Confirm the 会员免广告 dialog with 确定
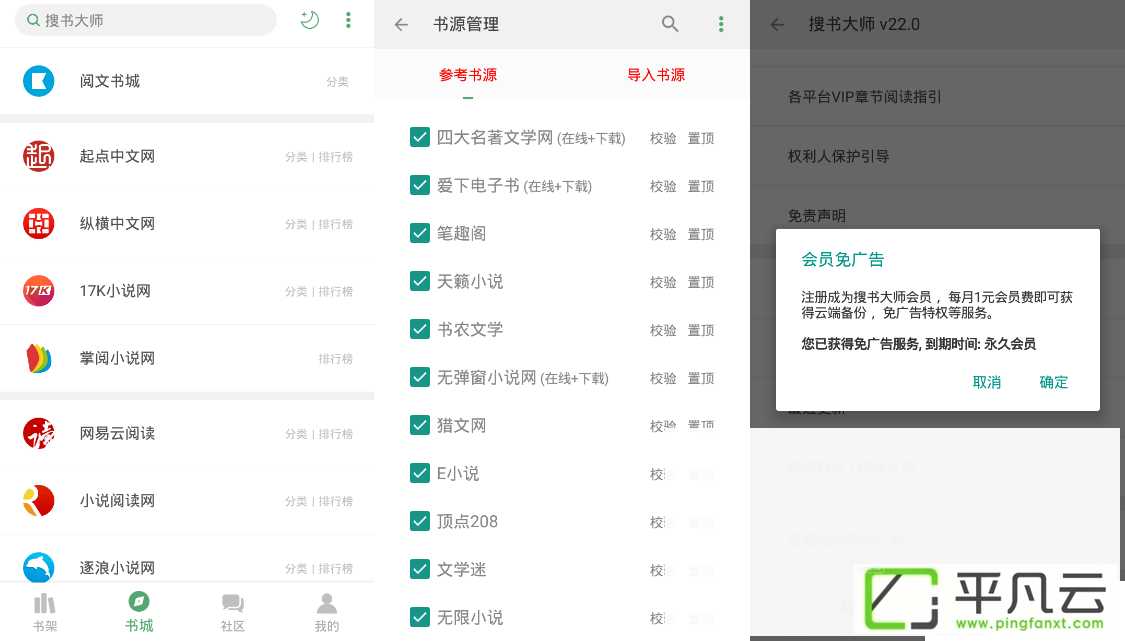 (x=1053, y=383)
